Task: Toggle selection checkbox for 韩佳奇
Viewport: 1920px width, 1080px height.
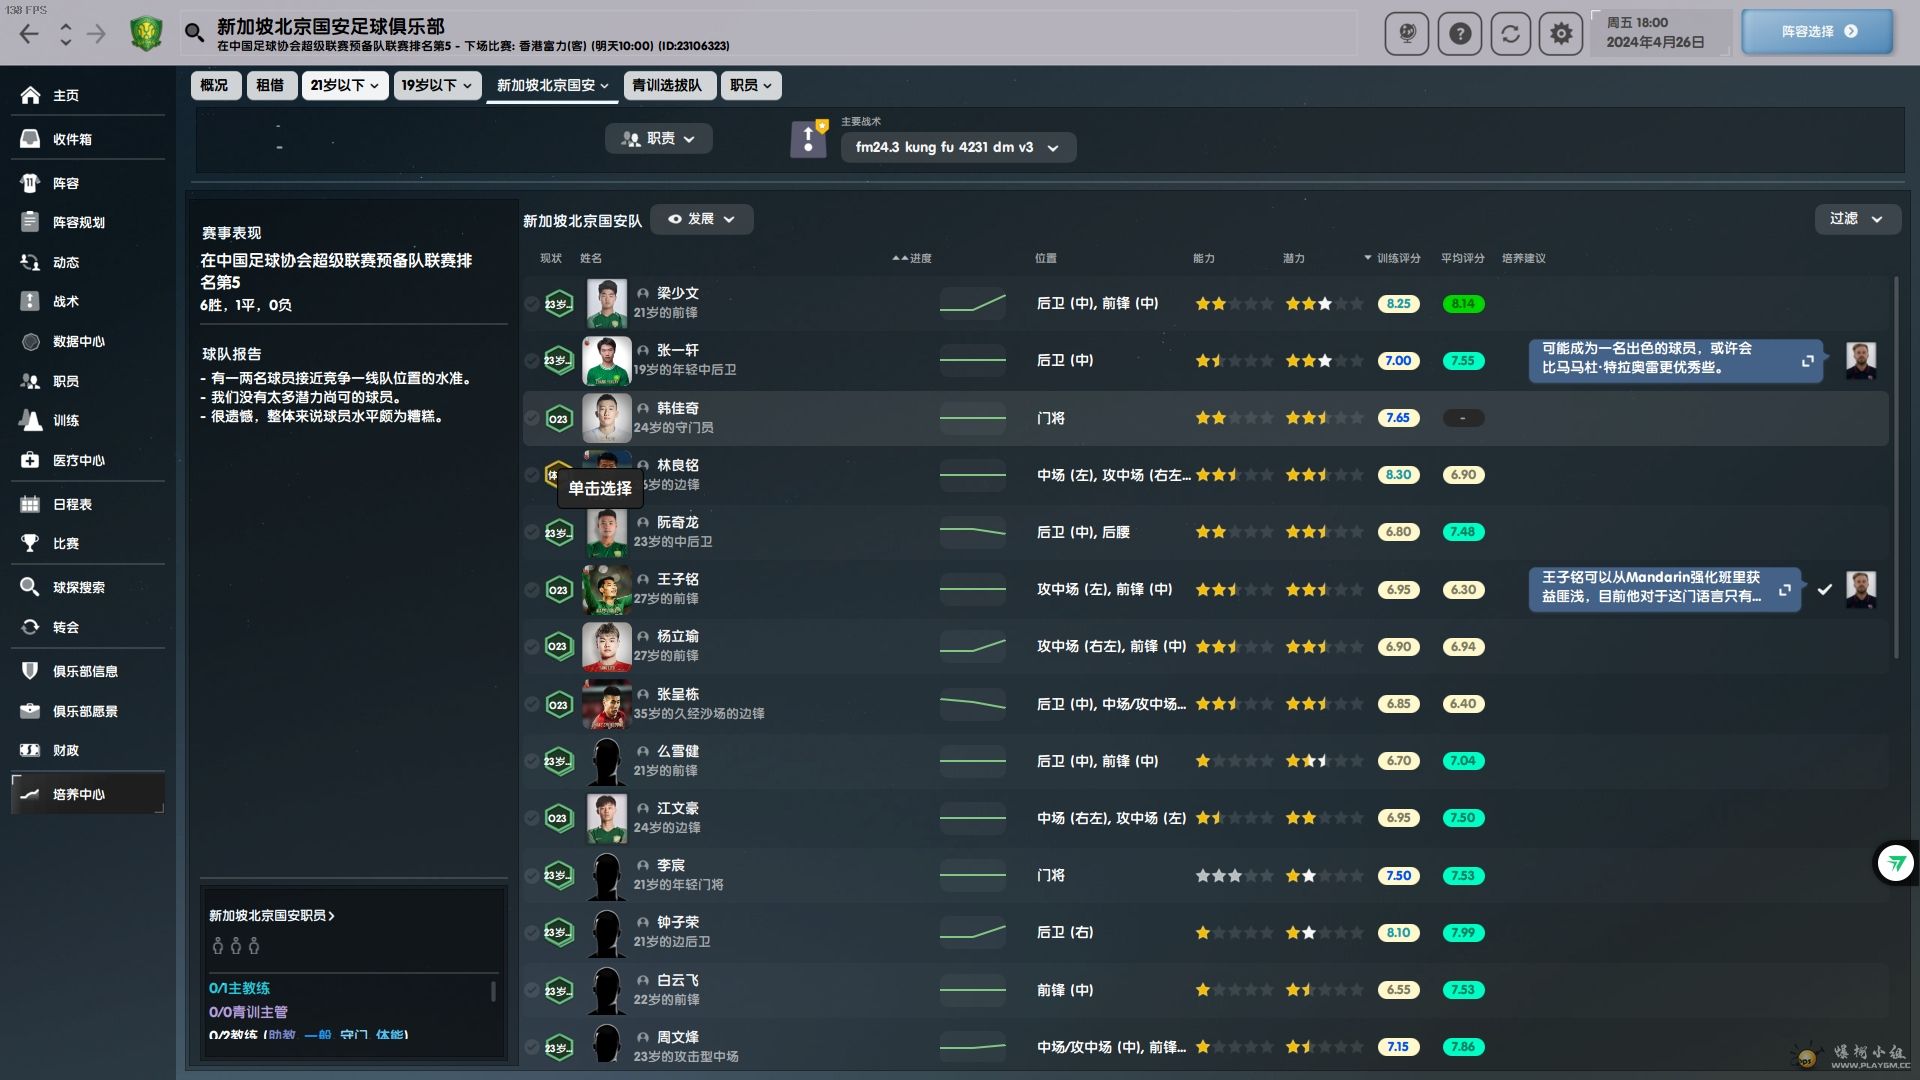Action: click(532, 418)
